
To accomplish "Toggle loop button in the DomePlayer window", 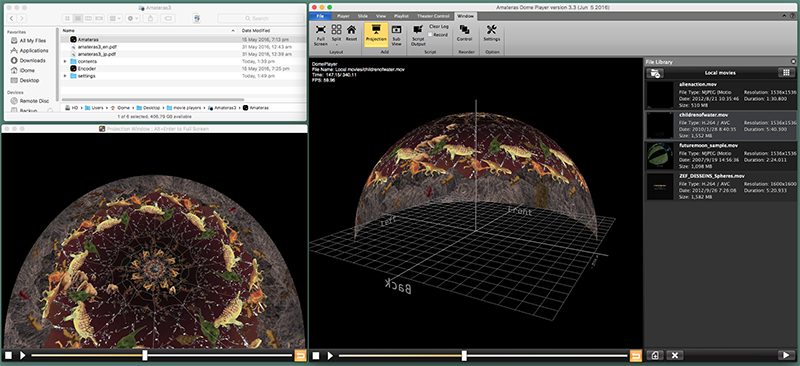I will (636, 356).
